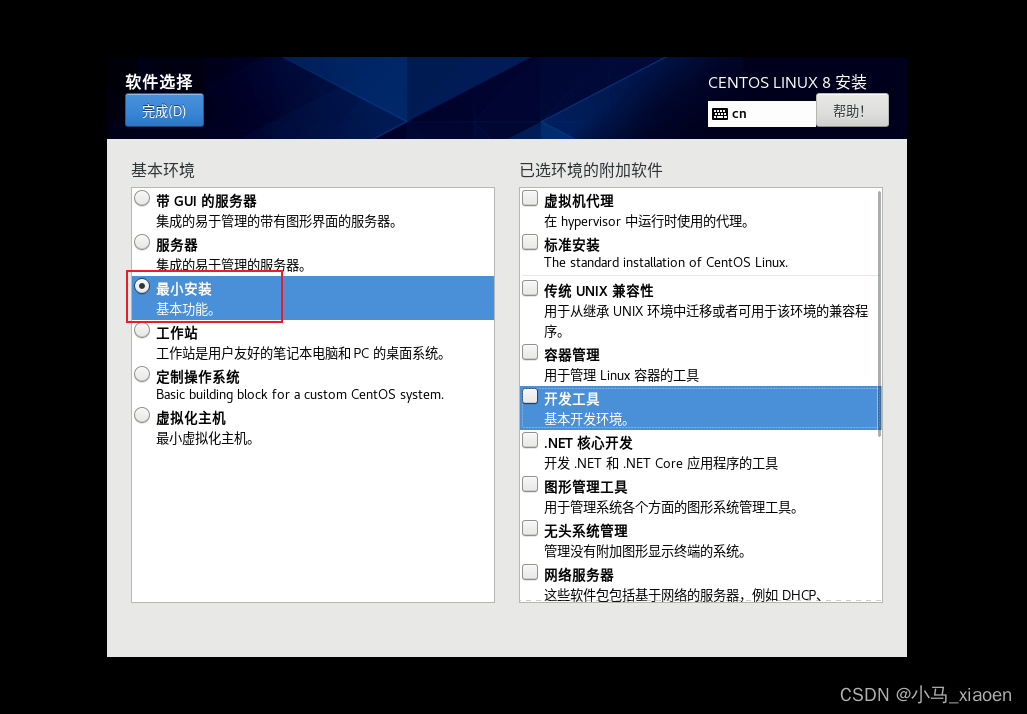The height and width of the screenshot is (714, 1027).
Task: Click the 完成(D) done button
Action: click(x=164, y=110)
